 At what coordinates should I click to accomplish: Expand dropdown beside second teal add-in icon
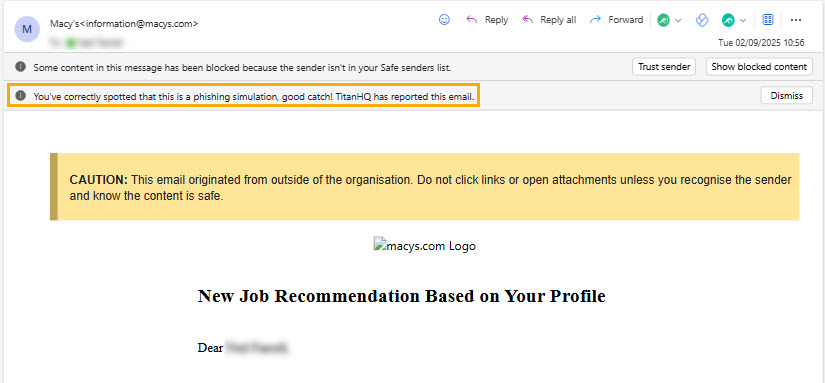coord(743,21)
